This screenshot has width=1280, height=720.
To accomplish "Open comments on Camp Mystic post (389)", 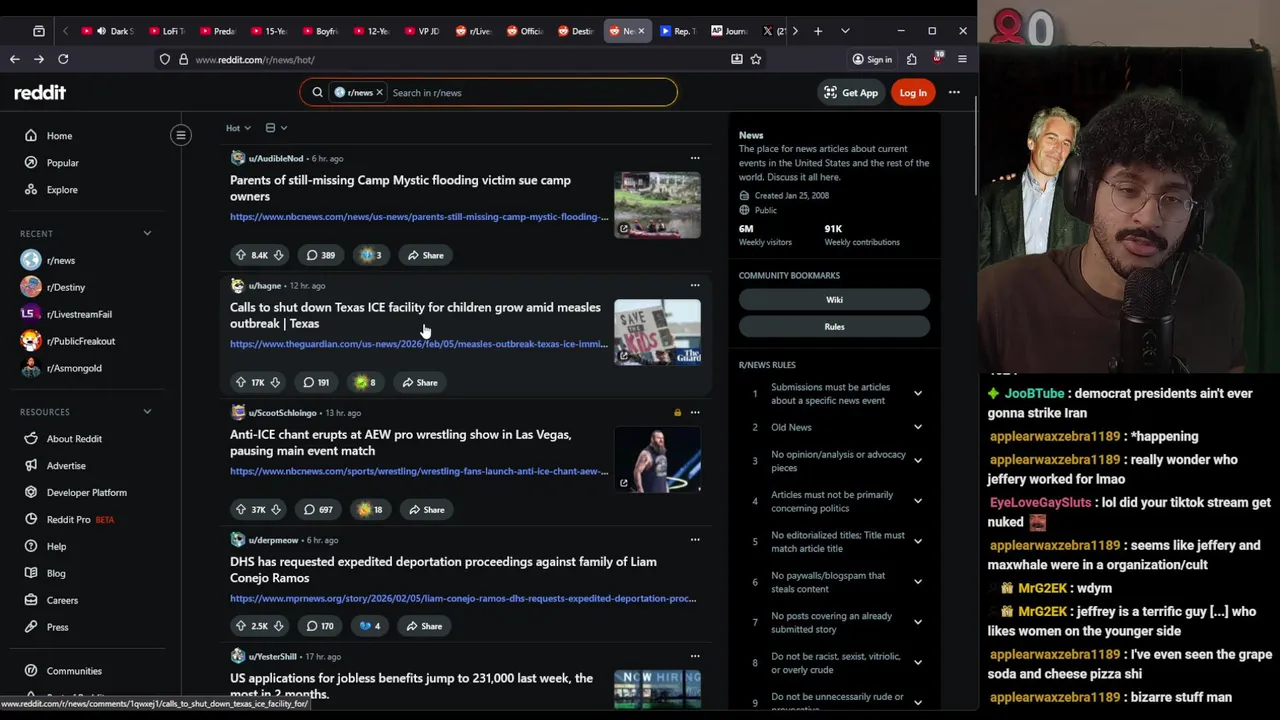I will [x=320, y=255].
